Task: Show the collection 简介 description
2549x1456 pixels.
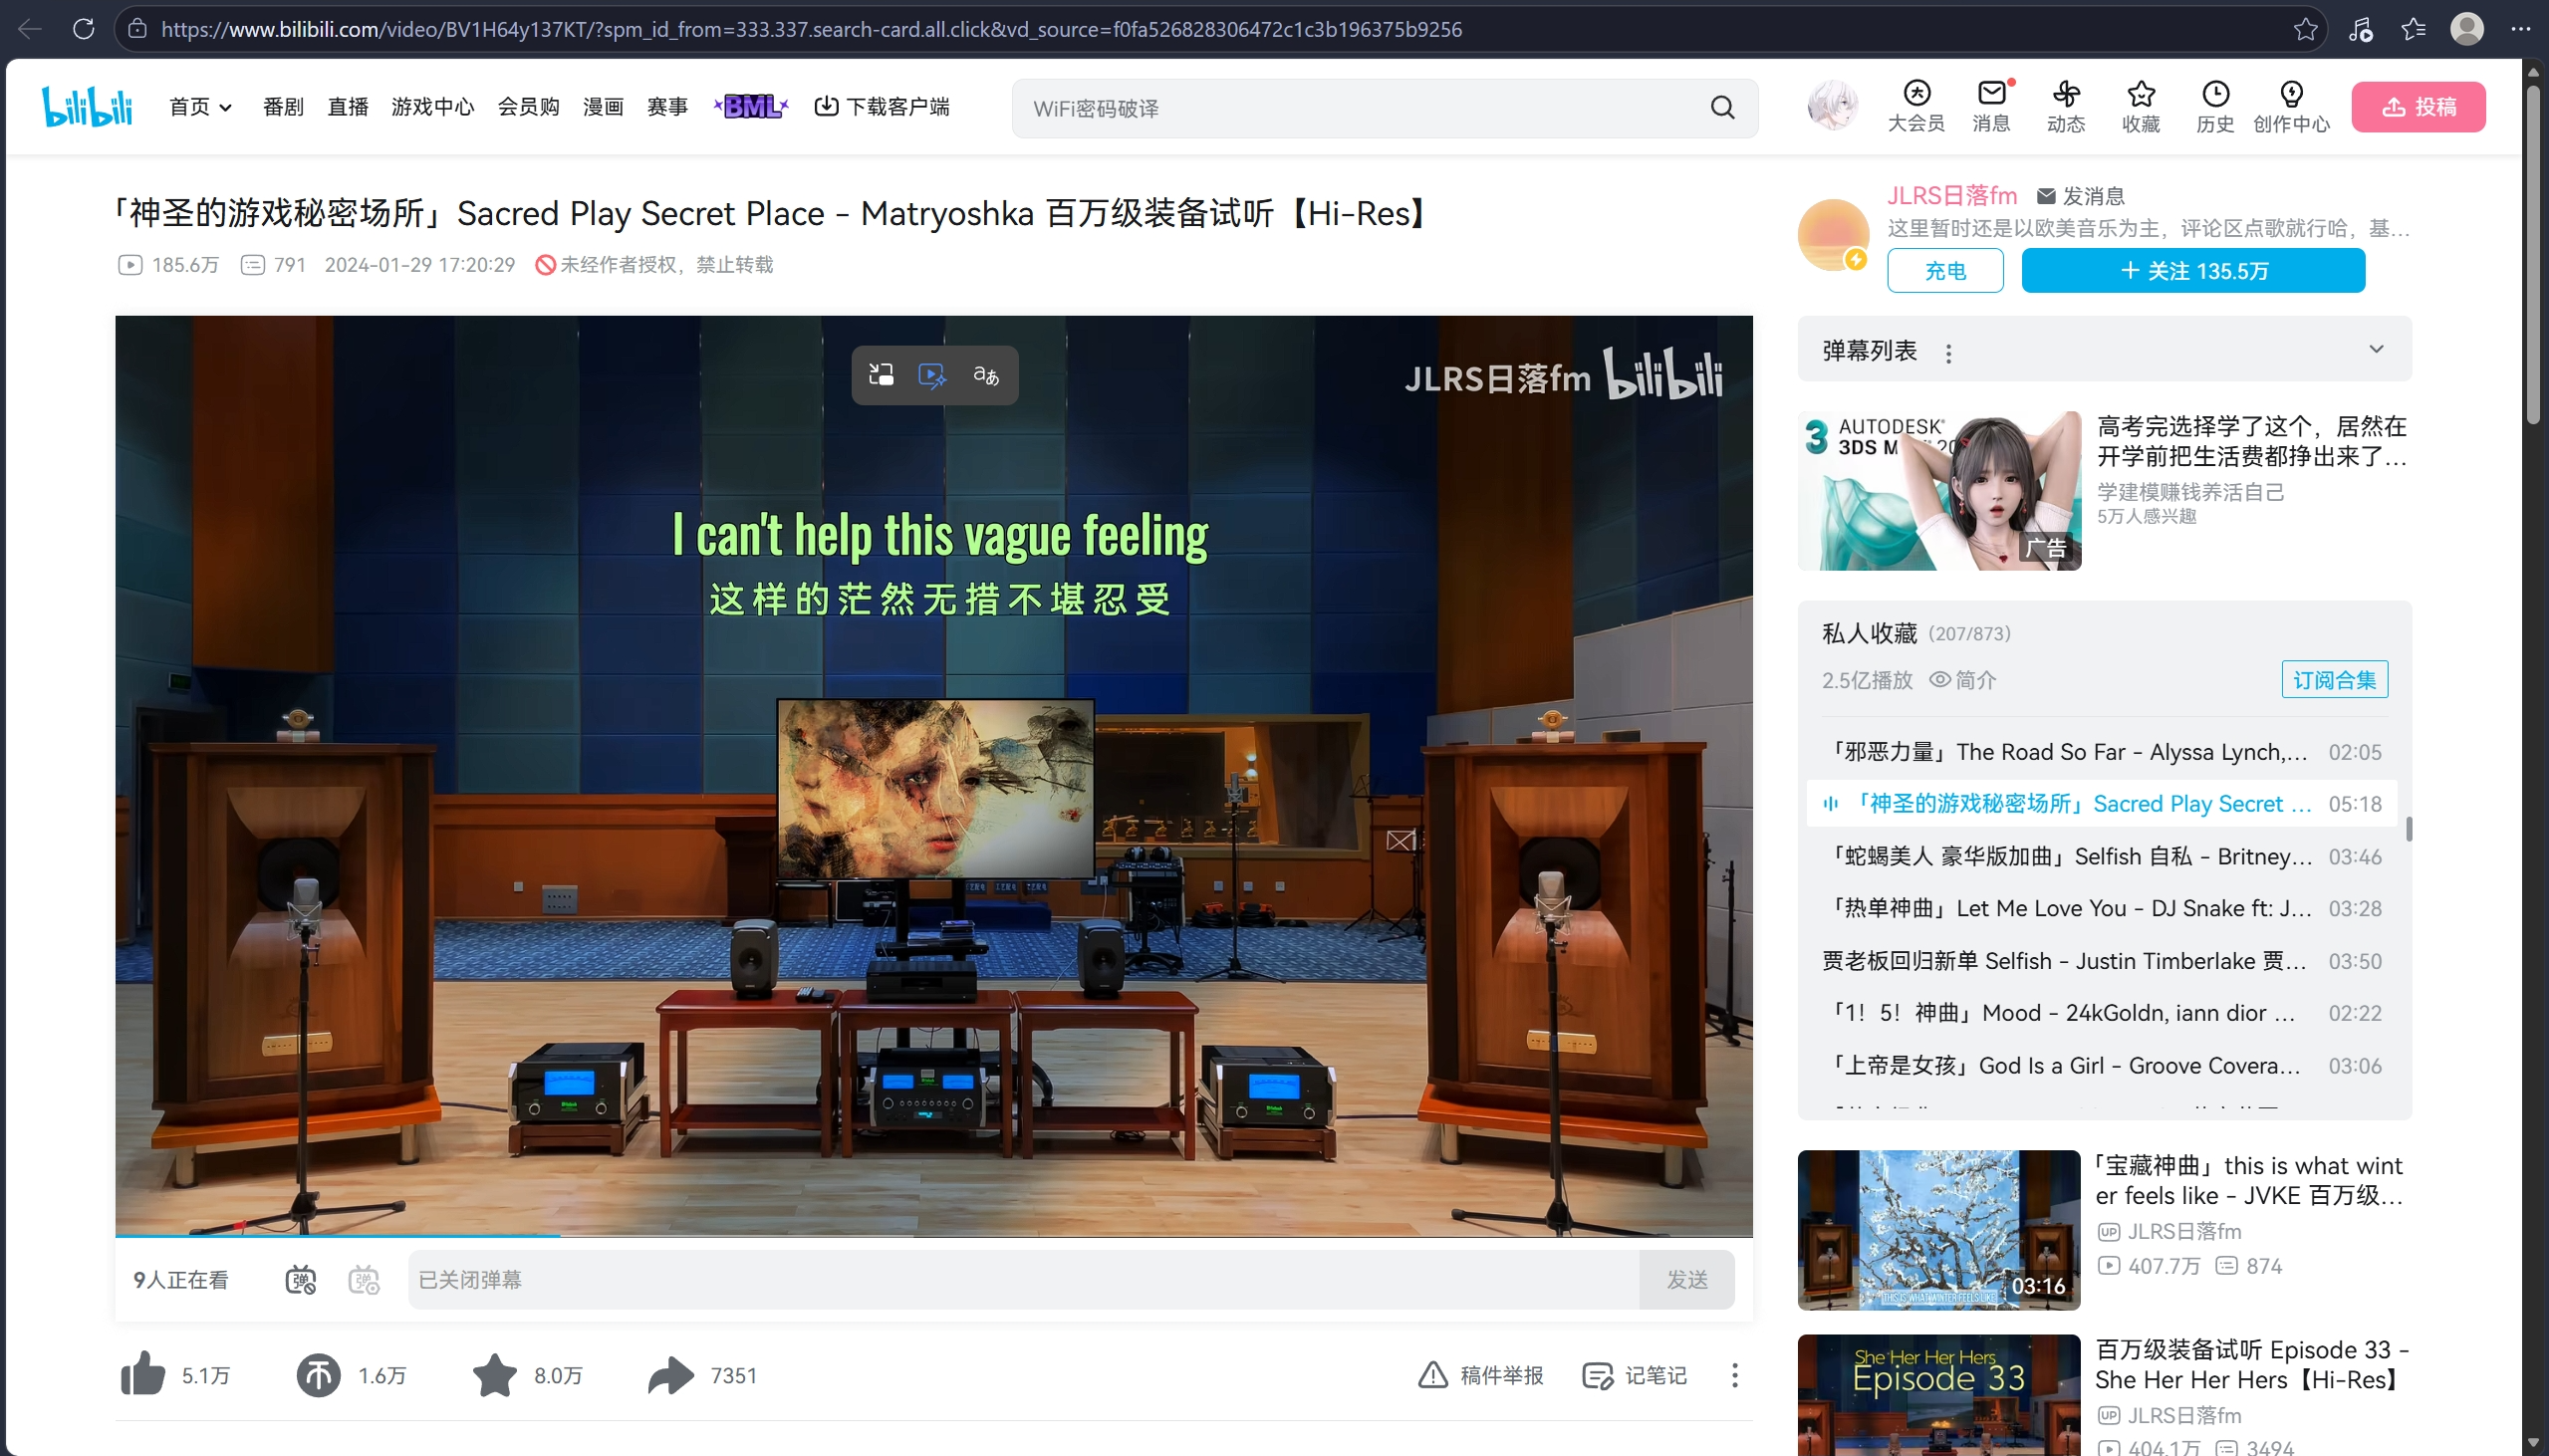Action: click(1962, 680)
